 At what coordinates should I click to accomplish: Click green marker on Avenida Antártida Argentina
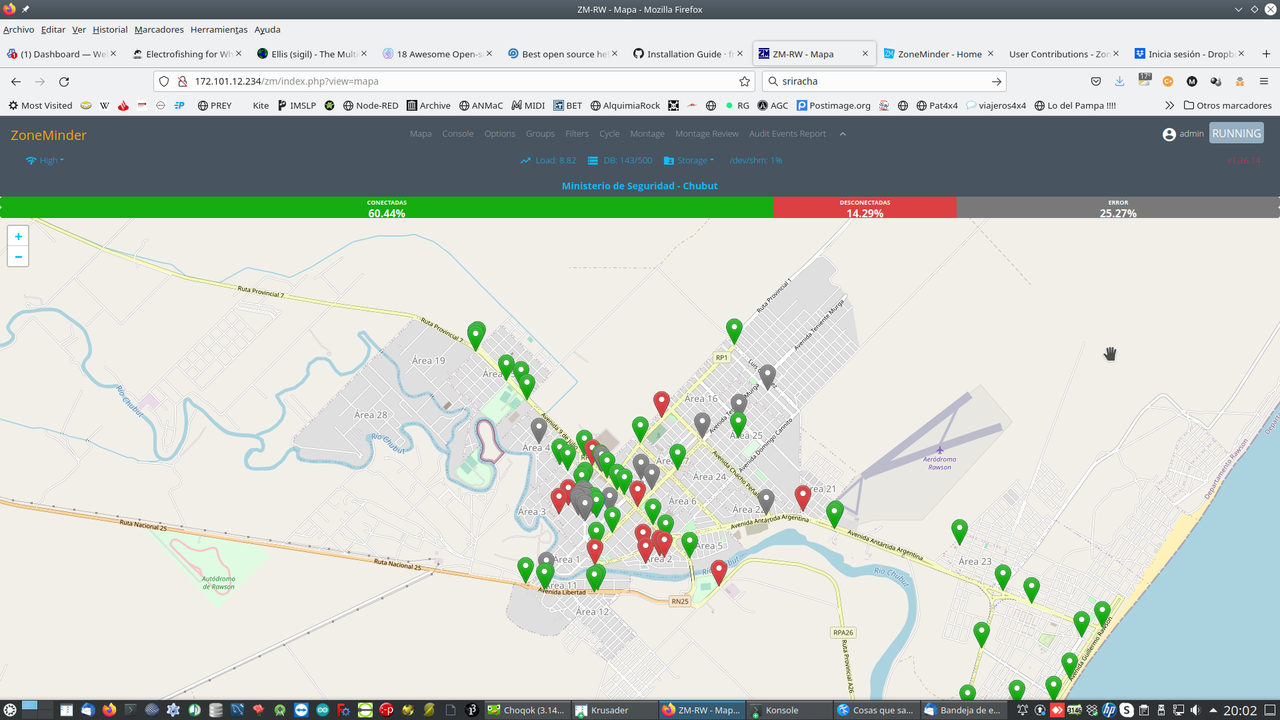835,514
